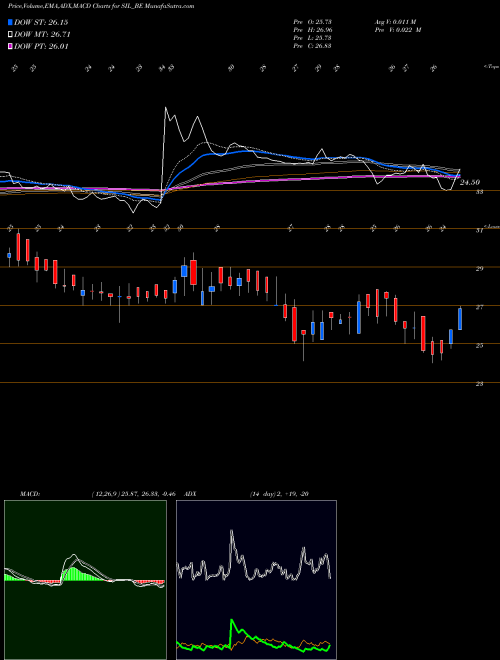
Task: Open the green MACD histogram chart panel
Action: [x=85, y=580]
